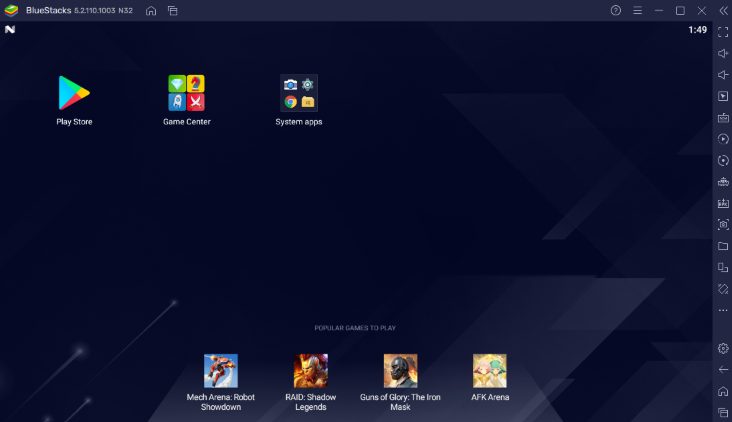
Task: Open the Play Store app
Action: pyautogui.click(x=74, y=93)
